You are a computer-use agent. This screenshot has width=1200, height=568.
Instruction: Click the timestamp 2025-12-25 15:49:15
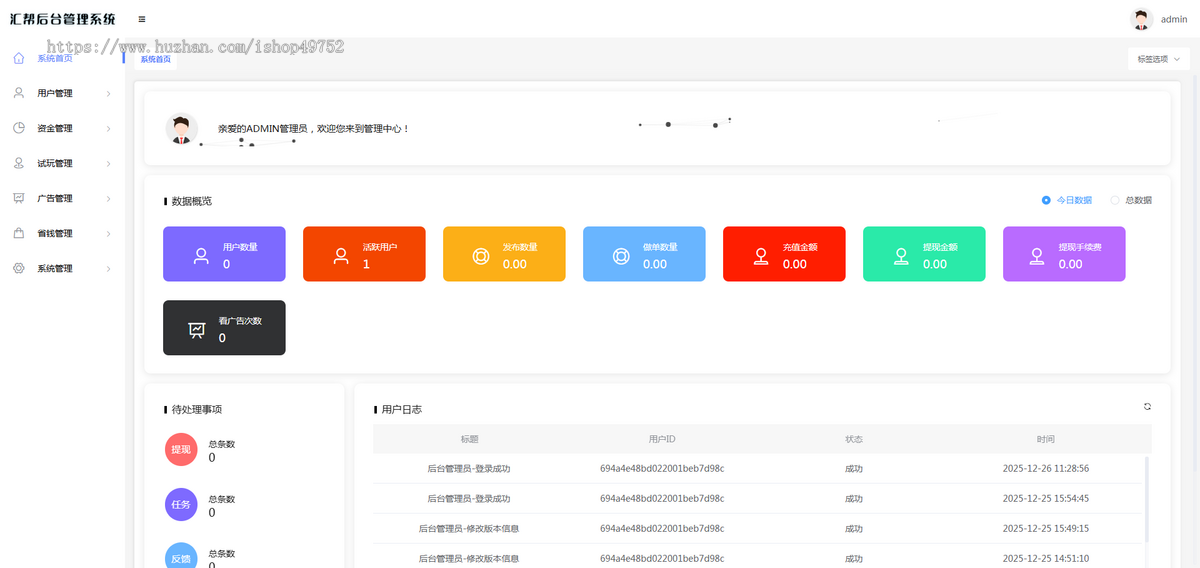1046,528
